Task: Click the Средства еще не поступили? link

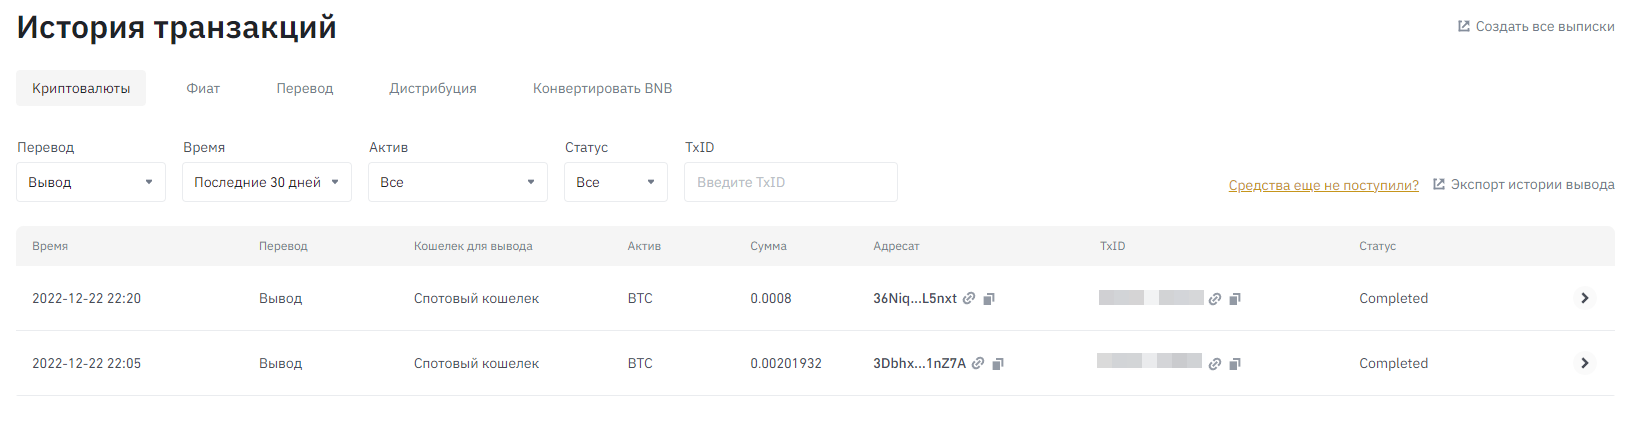Action: click(x=1323, y=185)
